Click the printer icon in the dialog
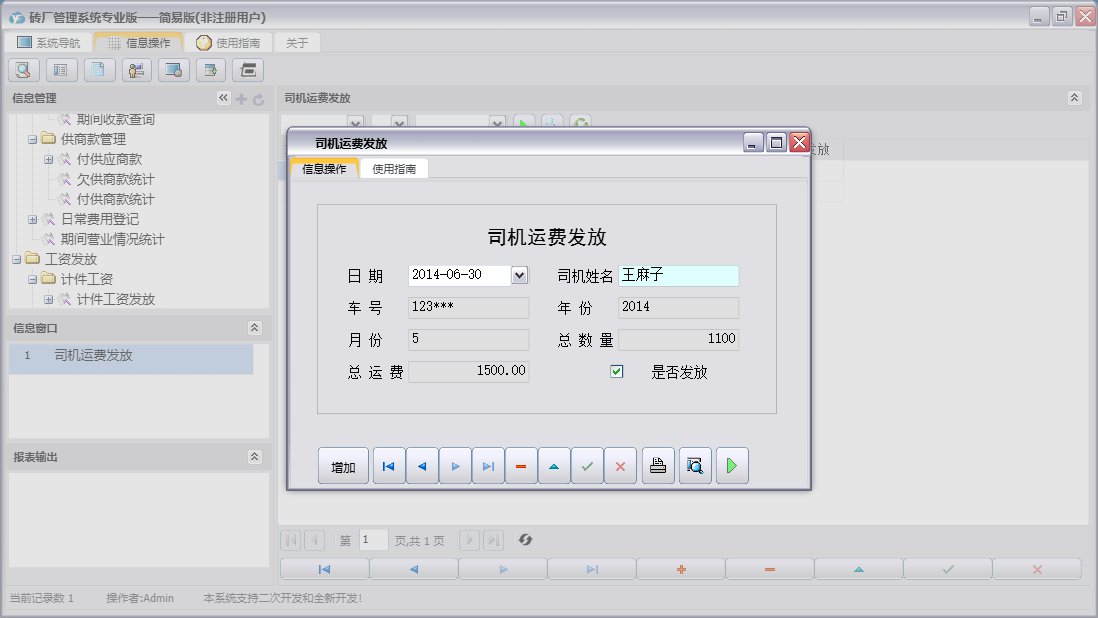This screenshot has height=618, width=1098. pyautogui.click(x=658, y=466)
